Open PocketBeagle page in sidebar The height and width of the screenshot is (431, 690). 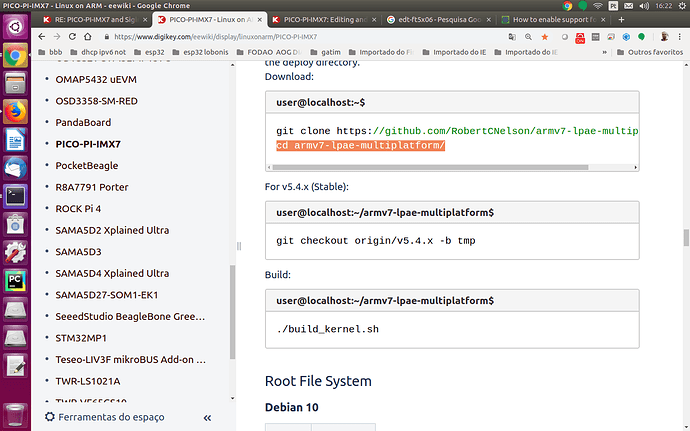[87, 166]
